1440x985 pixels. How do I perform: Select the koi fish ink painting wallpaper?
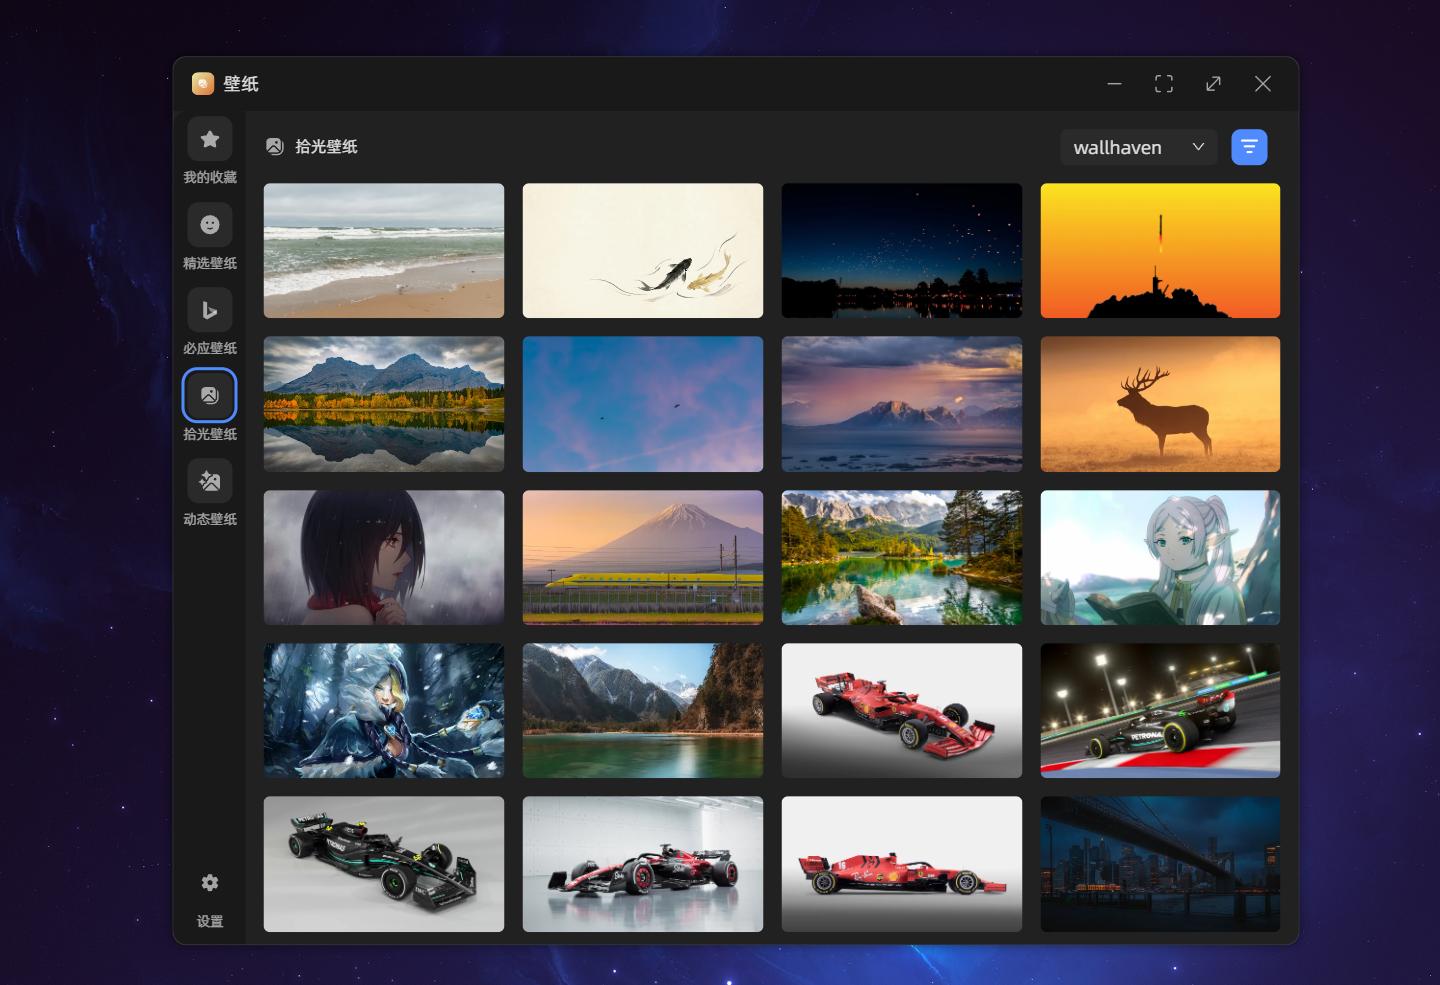642,250
